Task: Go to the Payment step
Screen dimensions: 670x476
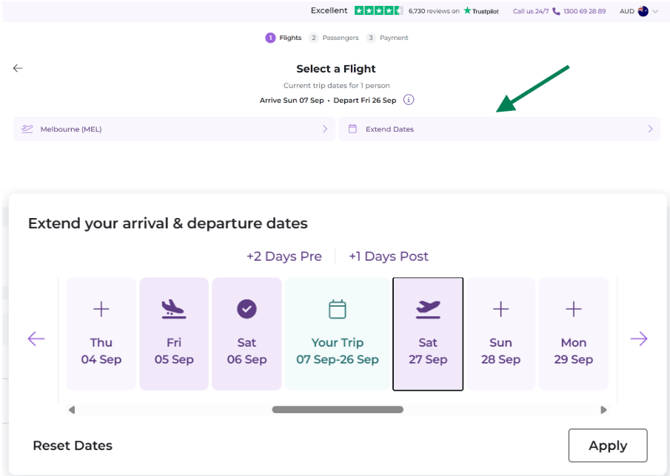Action: pos(388,38)
